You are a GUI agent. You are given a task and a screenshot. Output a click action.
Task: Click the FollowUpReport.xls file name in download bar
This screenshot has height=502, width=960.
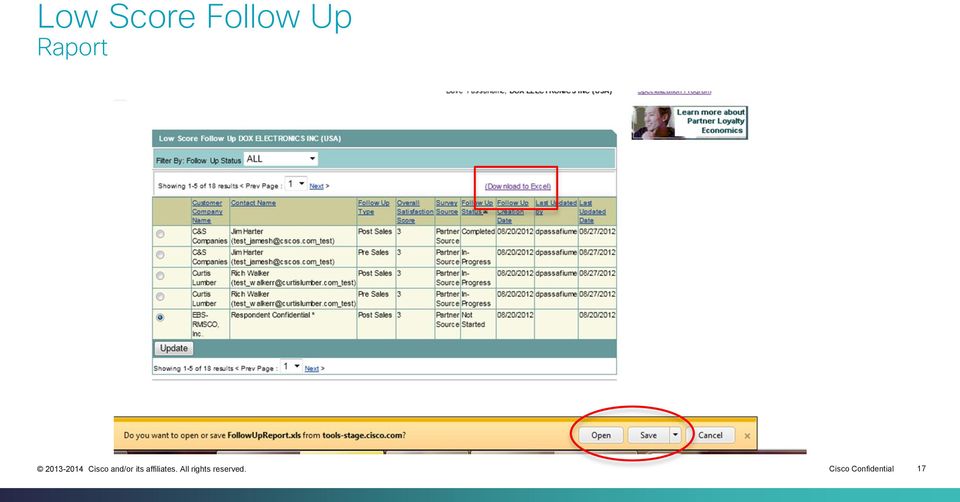click(264, 435)
